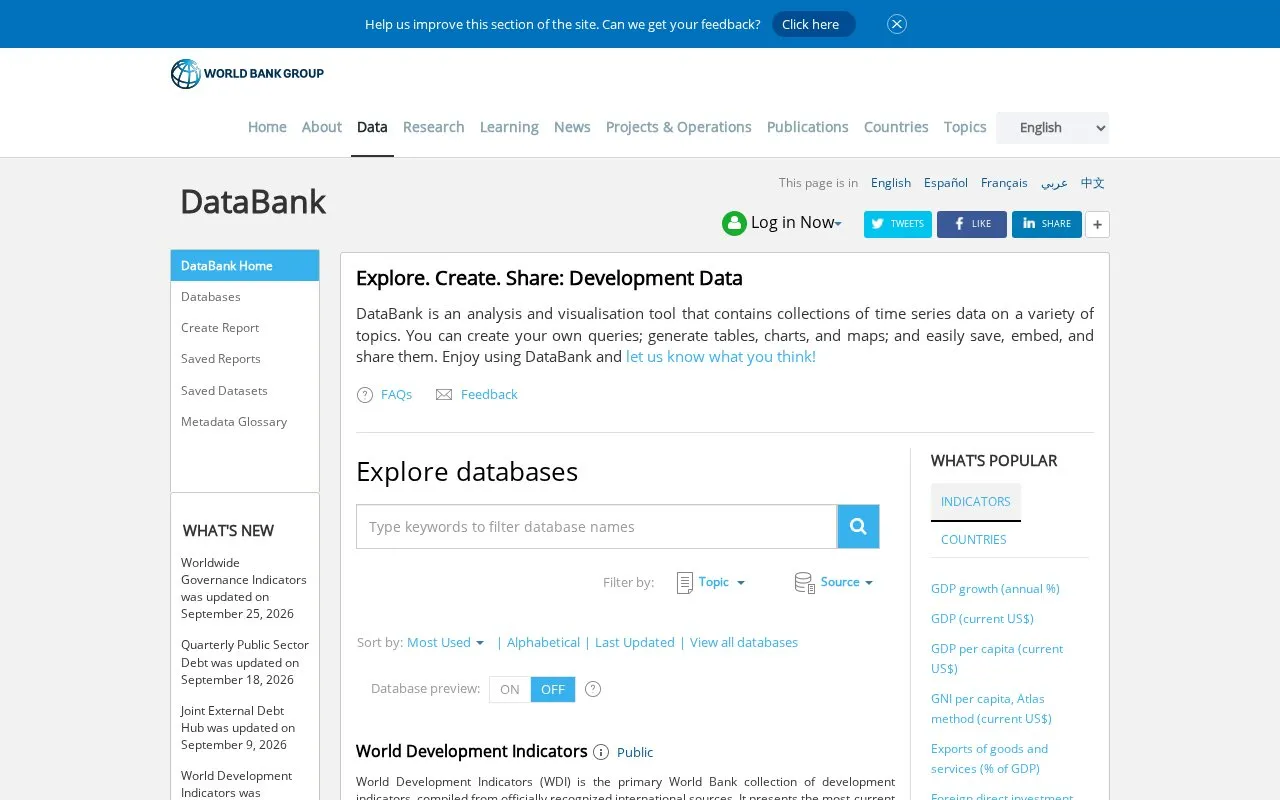The width and height of the screenshot is (1280, 800).
Task: Click the magnifier search button
Action: [x=858, y=526]
